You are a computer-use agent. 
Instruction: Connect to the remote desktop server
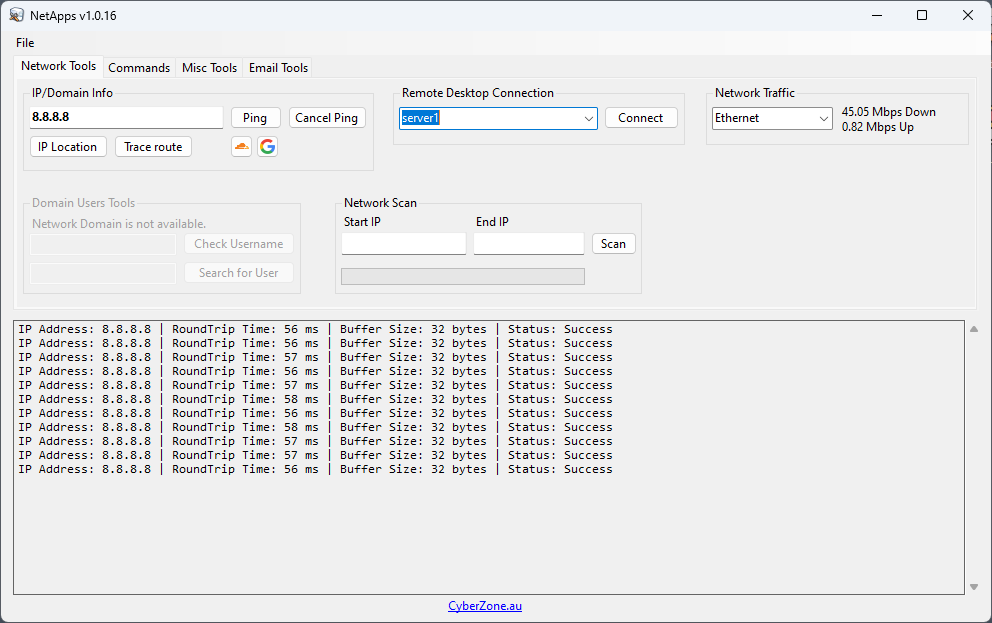coord(640,118)
